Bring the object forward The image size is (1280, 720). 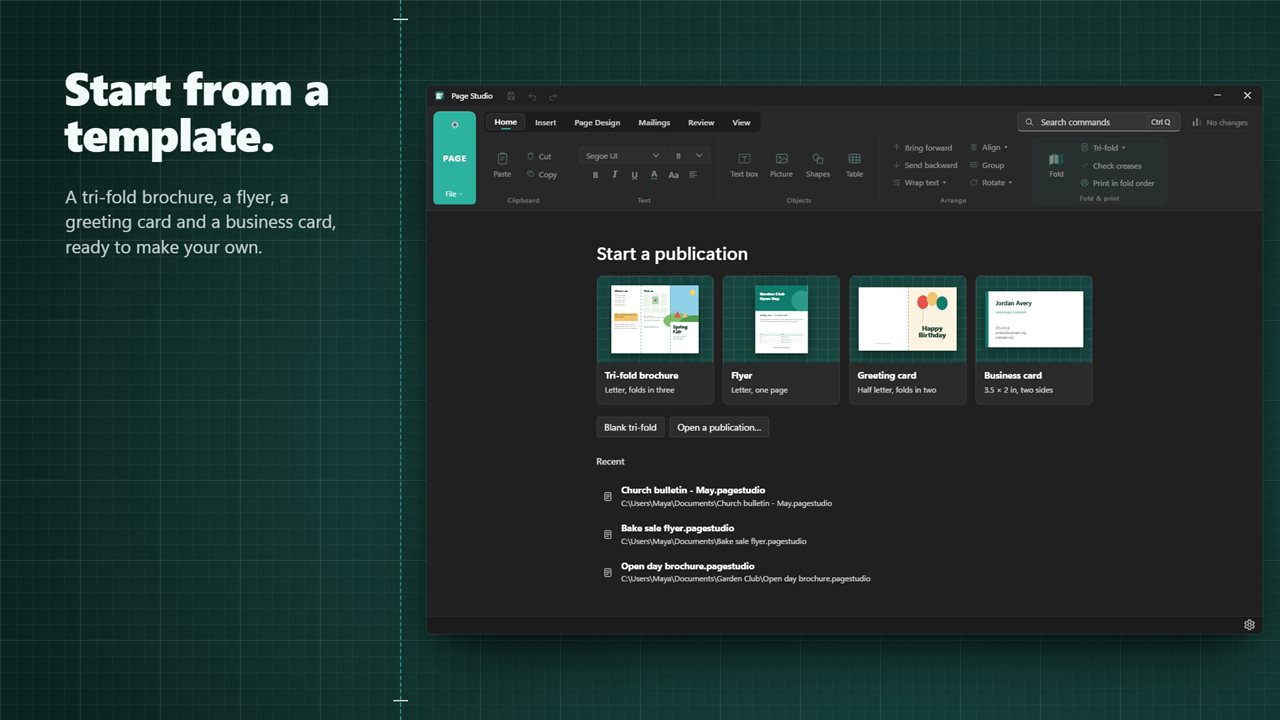click(922, 148)
